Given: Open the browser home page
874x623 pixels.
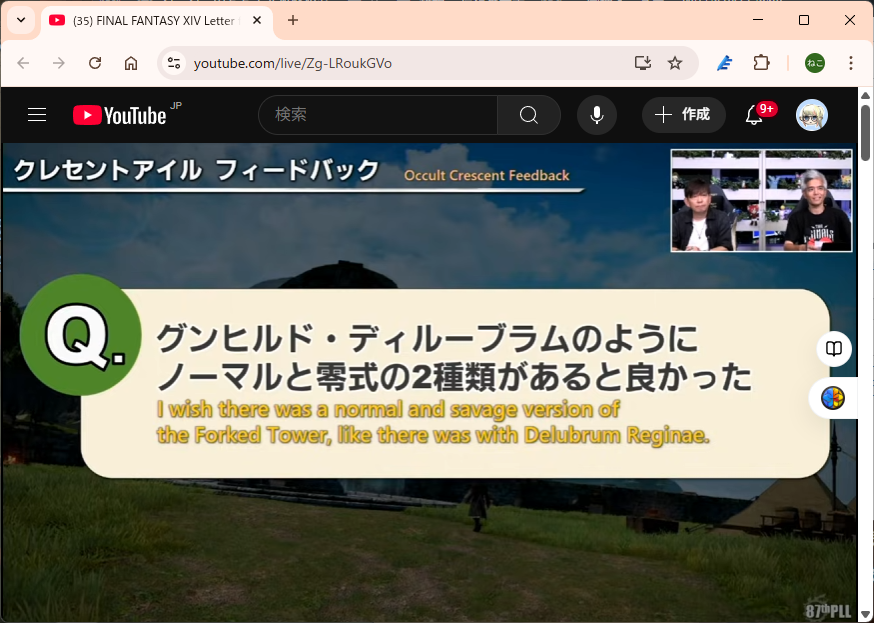Looking at the screenshot, I should coord(130,63).
